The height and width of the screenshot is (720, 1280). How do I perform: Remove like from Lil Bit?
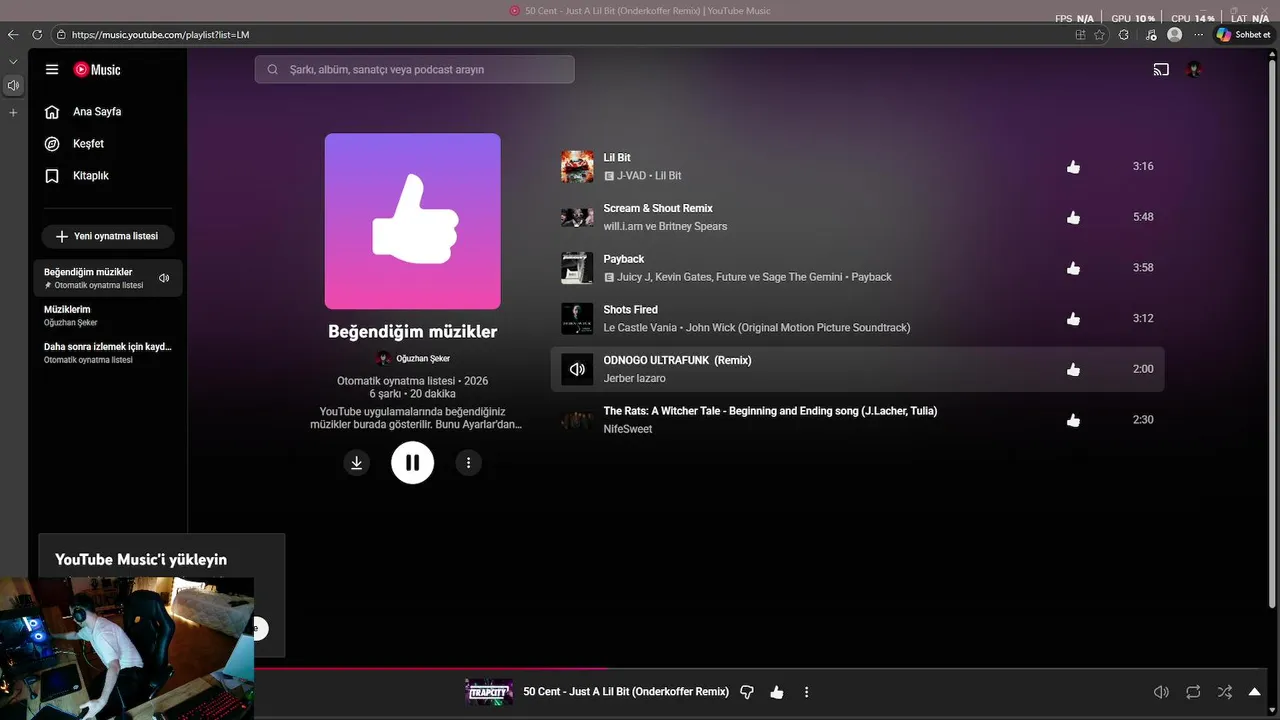pyautogui.click(x=1073, y=167)
